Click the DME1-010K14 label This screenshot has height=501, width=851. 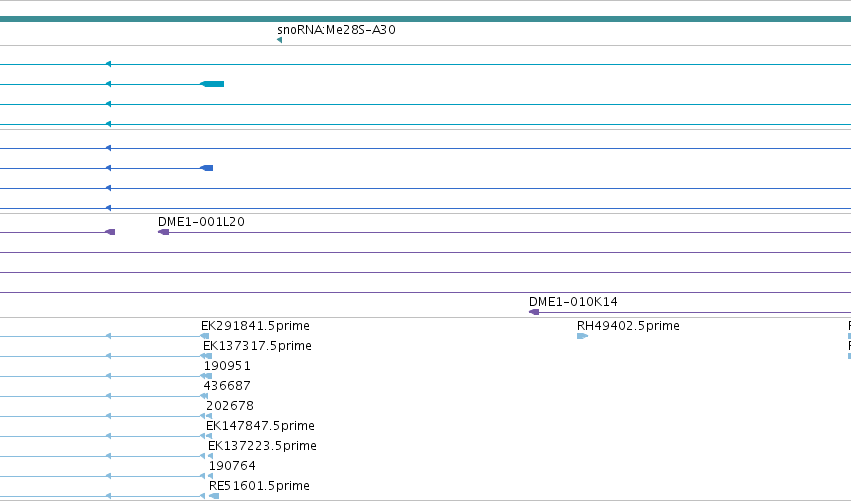(x=573, y=302)
